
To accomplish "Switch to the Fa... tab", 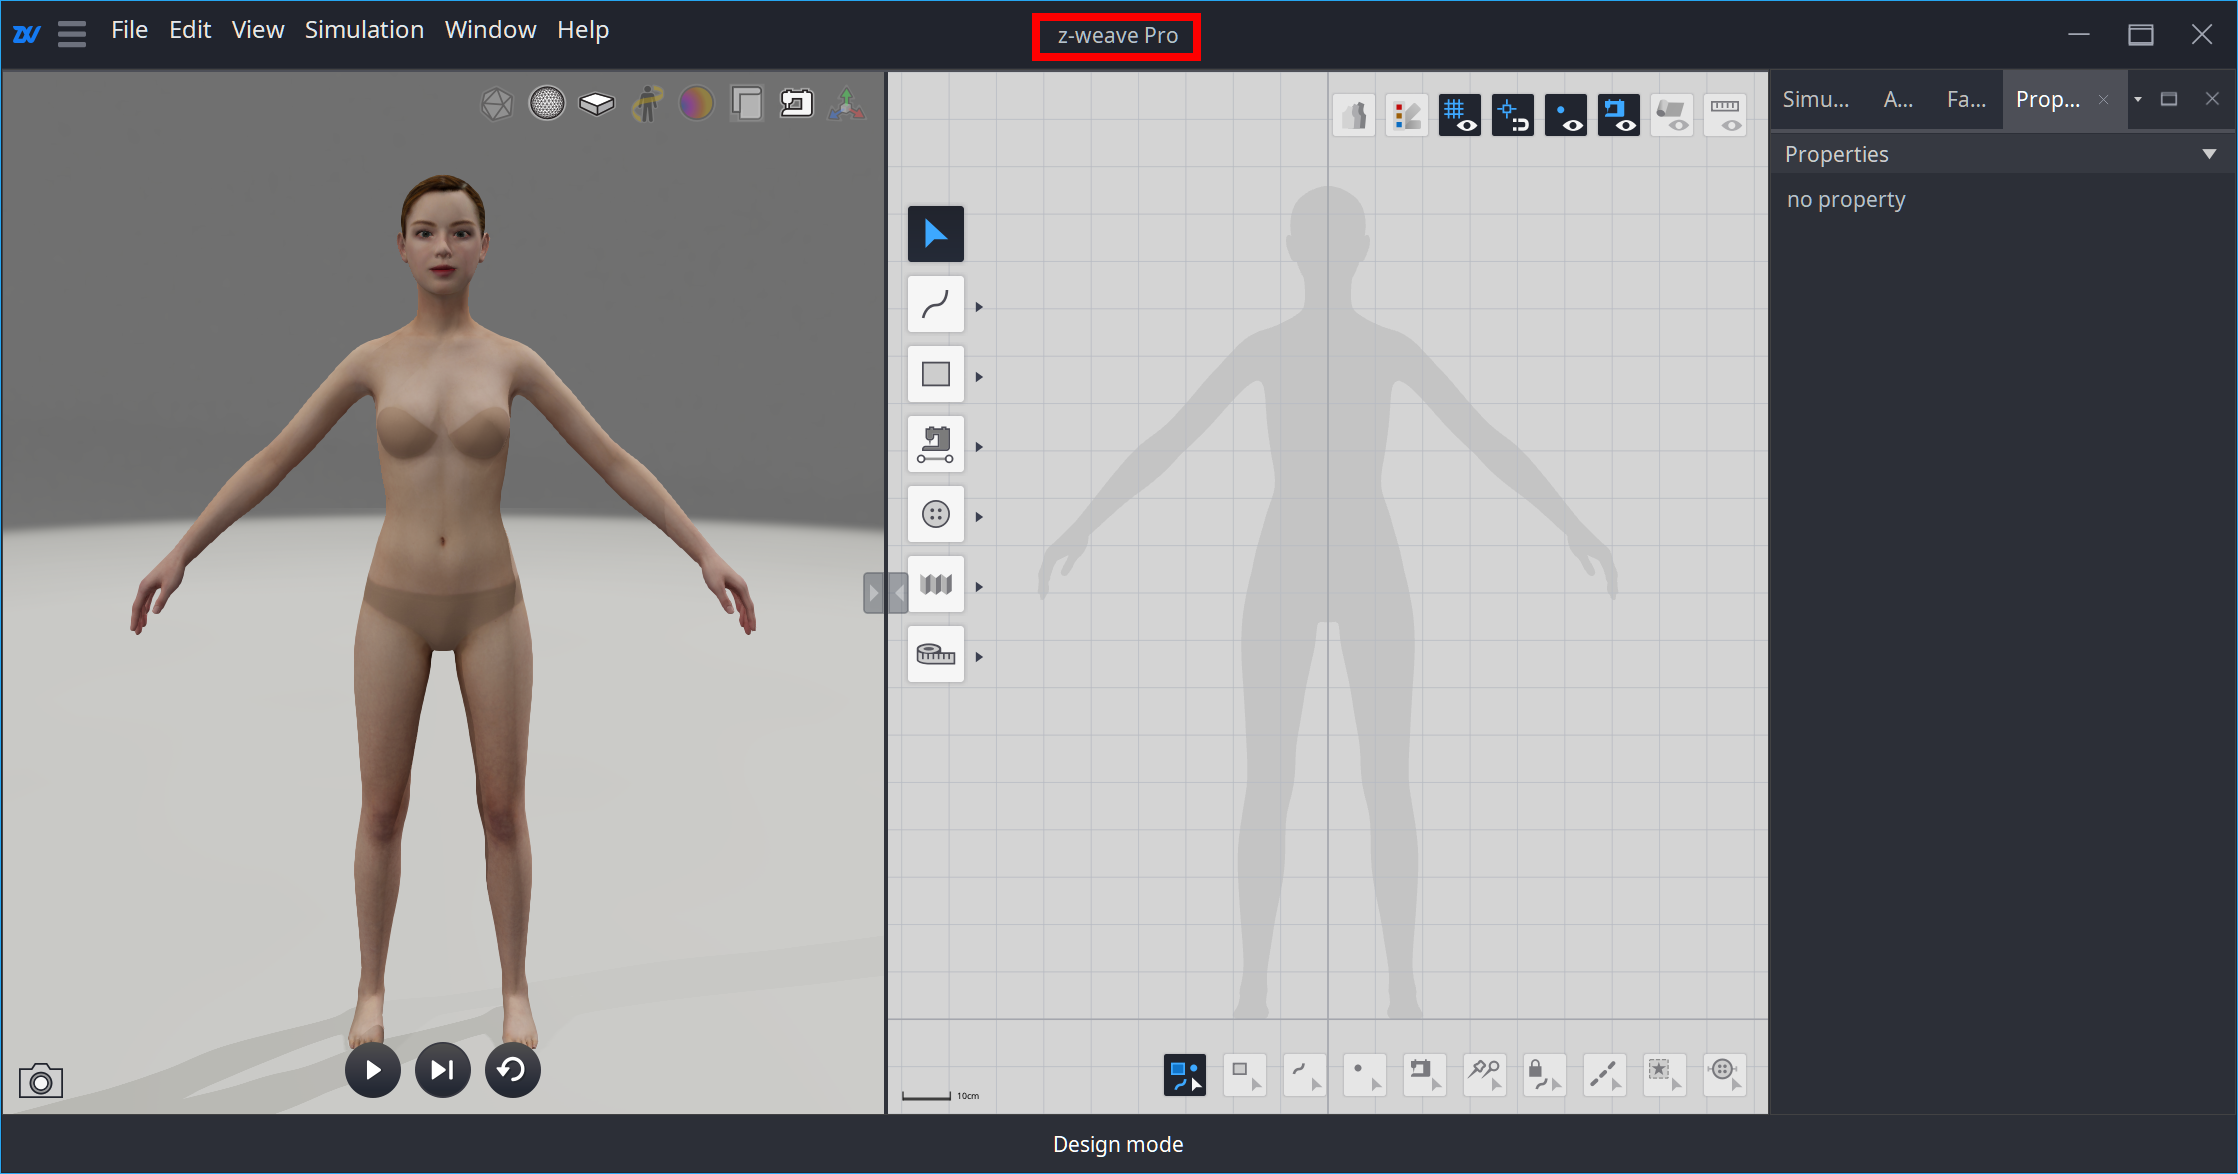I will pos(1966,99).
